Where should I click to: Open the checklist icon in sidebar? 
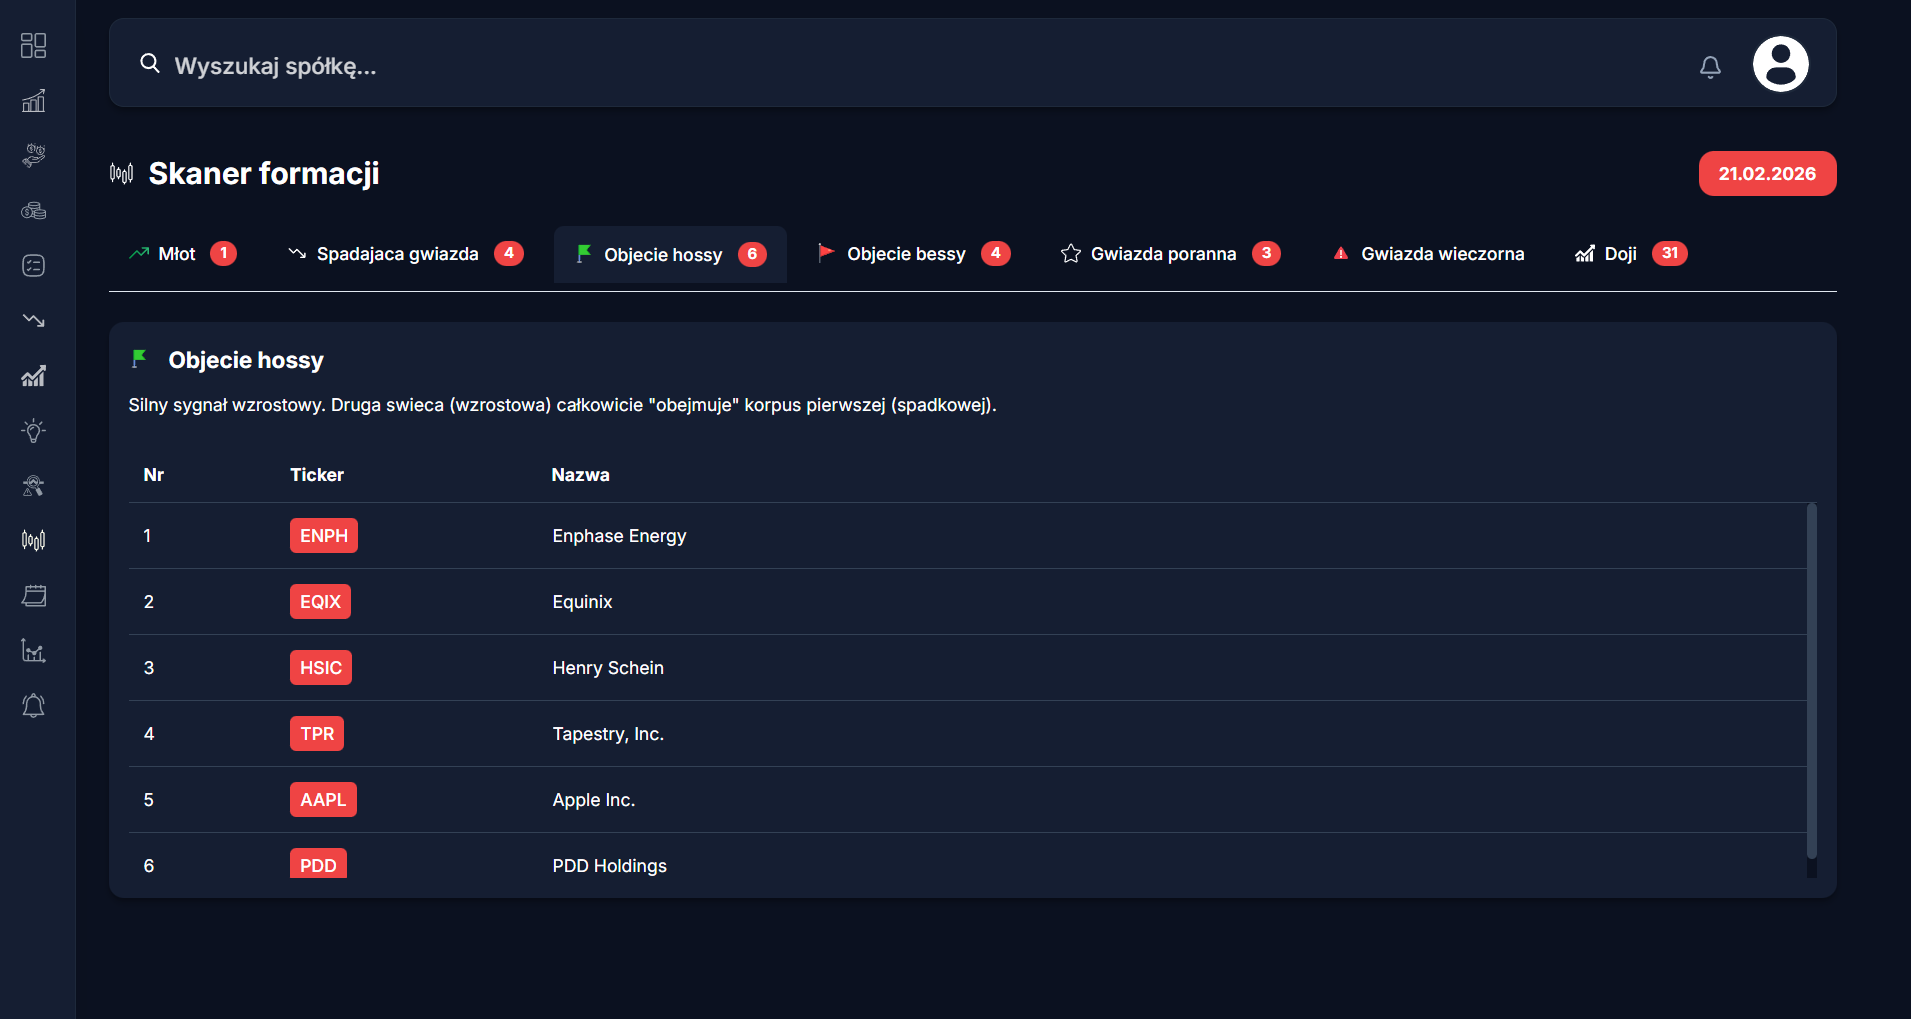33,266
